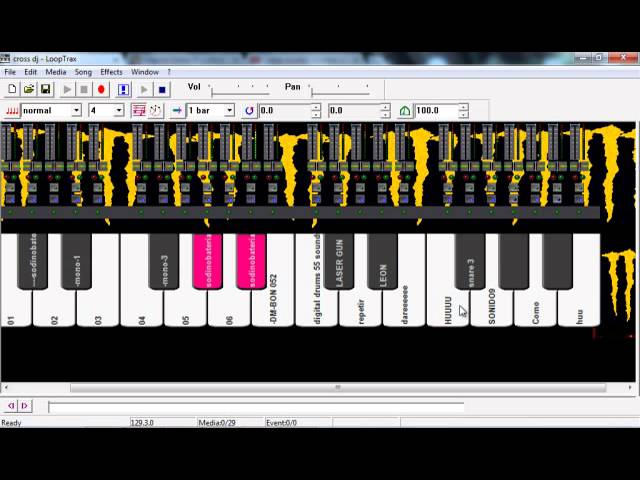
Task: Increase the second 0.0 field with up arrow
Action: tap(385, 107)
